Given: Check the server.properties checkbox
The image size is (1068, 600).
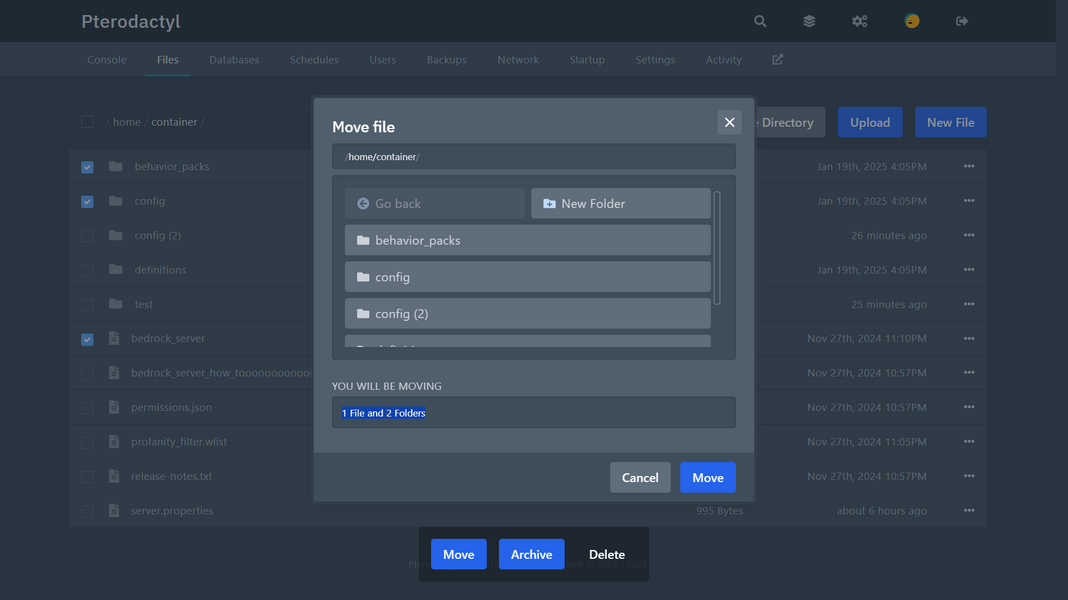Looking at the screenshot, I should point(87,511).
